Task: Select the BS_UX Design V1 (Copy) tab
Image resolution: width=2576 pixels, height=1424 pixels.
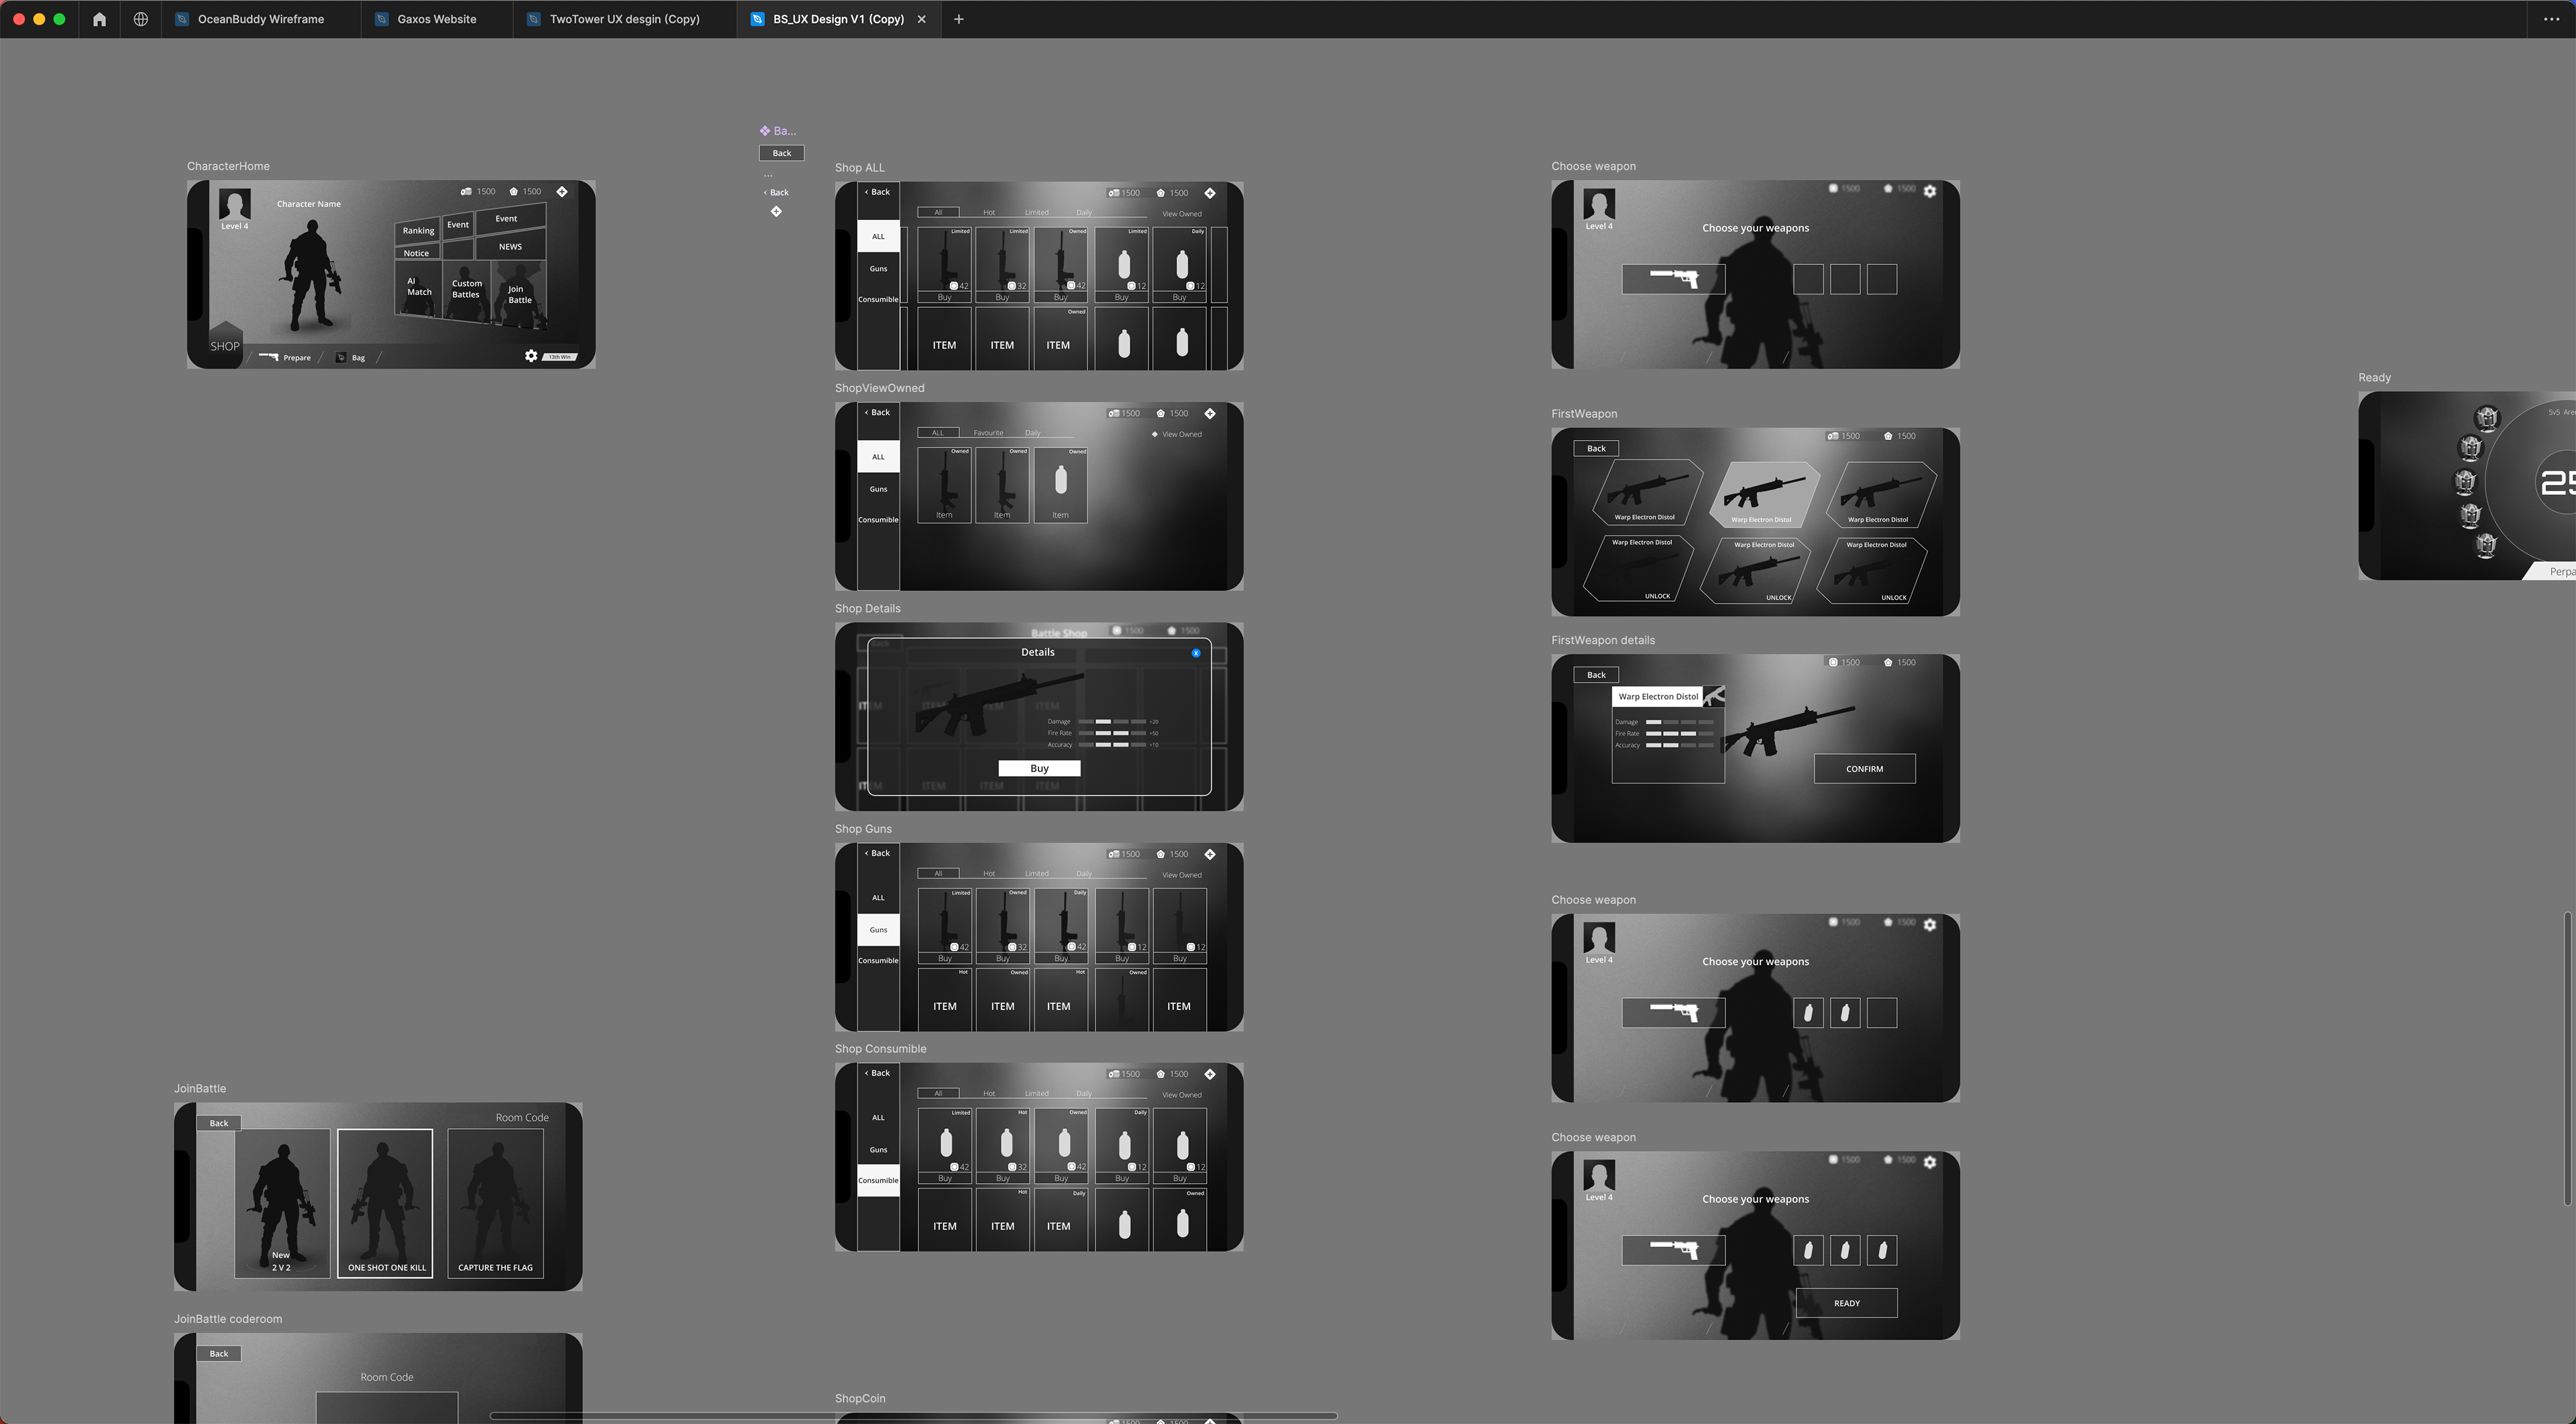Action: point(838,19)
